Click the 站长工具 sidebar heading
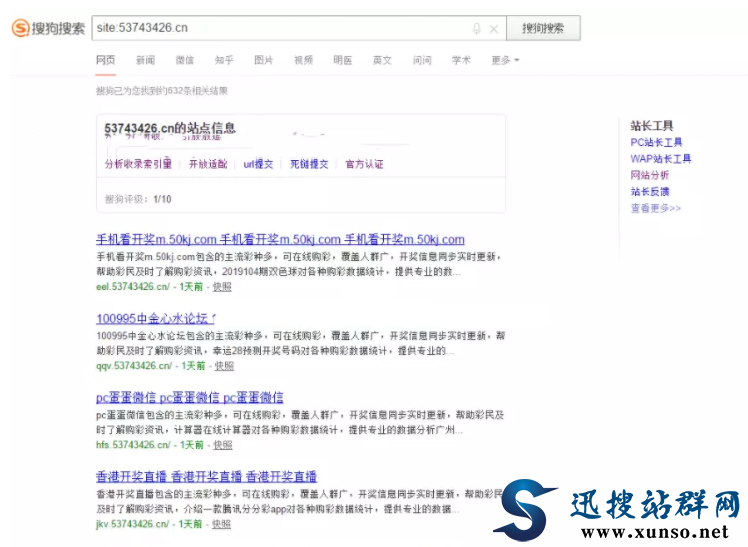The image size is (748, 547). pos(652,126)
